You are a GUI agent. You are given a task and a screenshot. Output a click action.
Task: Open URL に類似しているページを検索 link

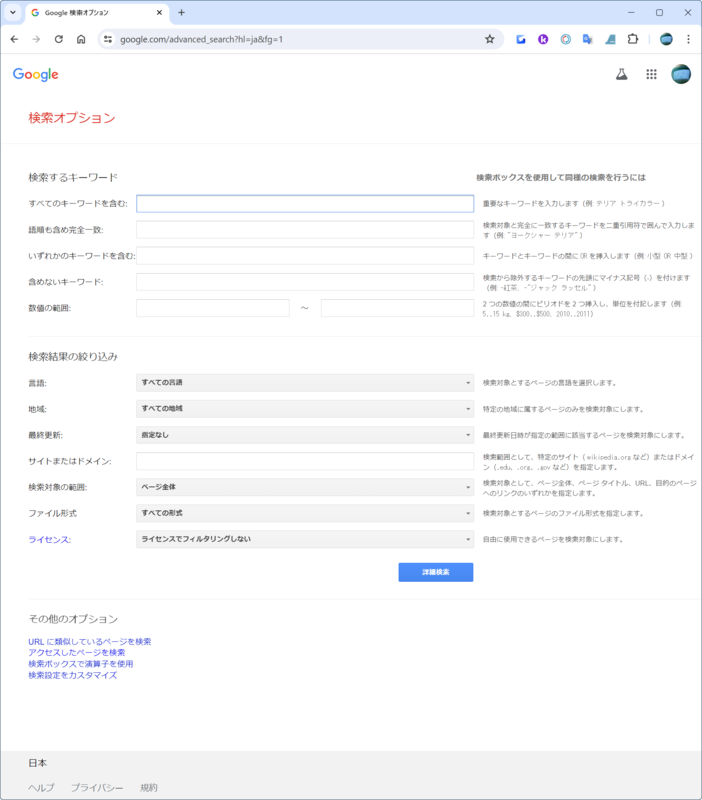click(90, 641)
